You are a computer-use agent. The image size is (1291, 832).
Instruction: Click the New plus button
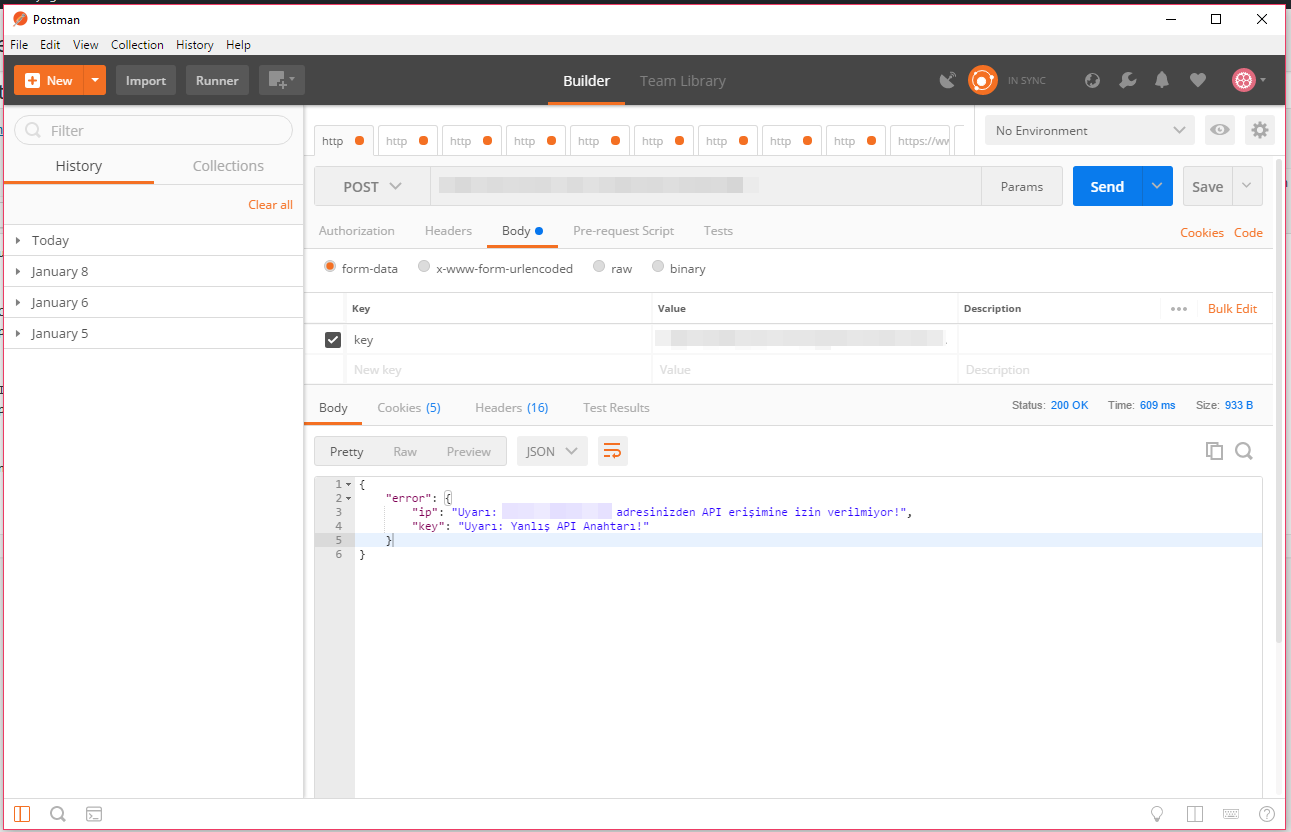click(48, 80)
